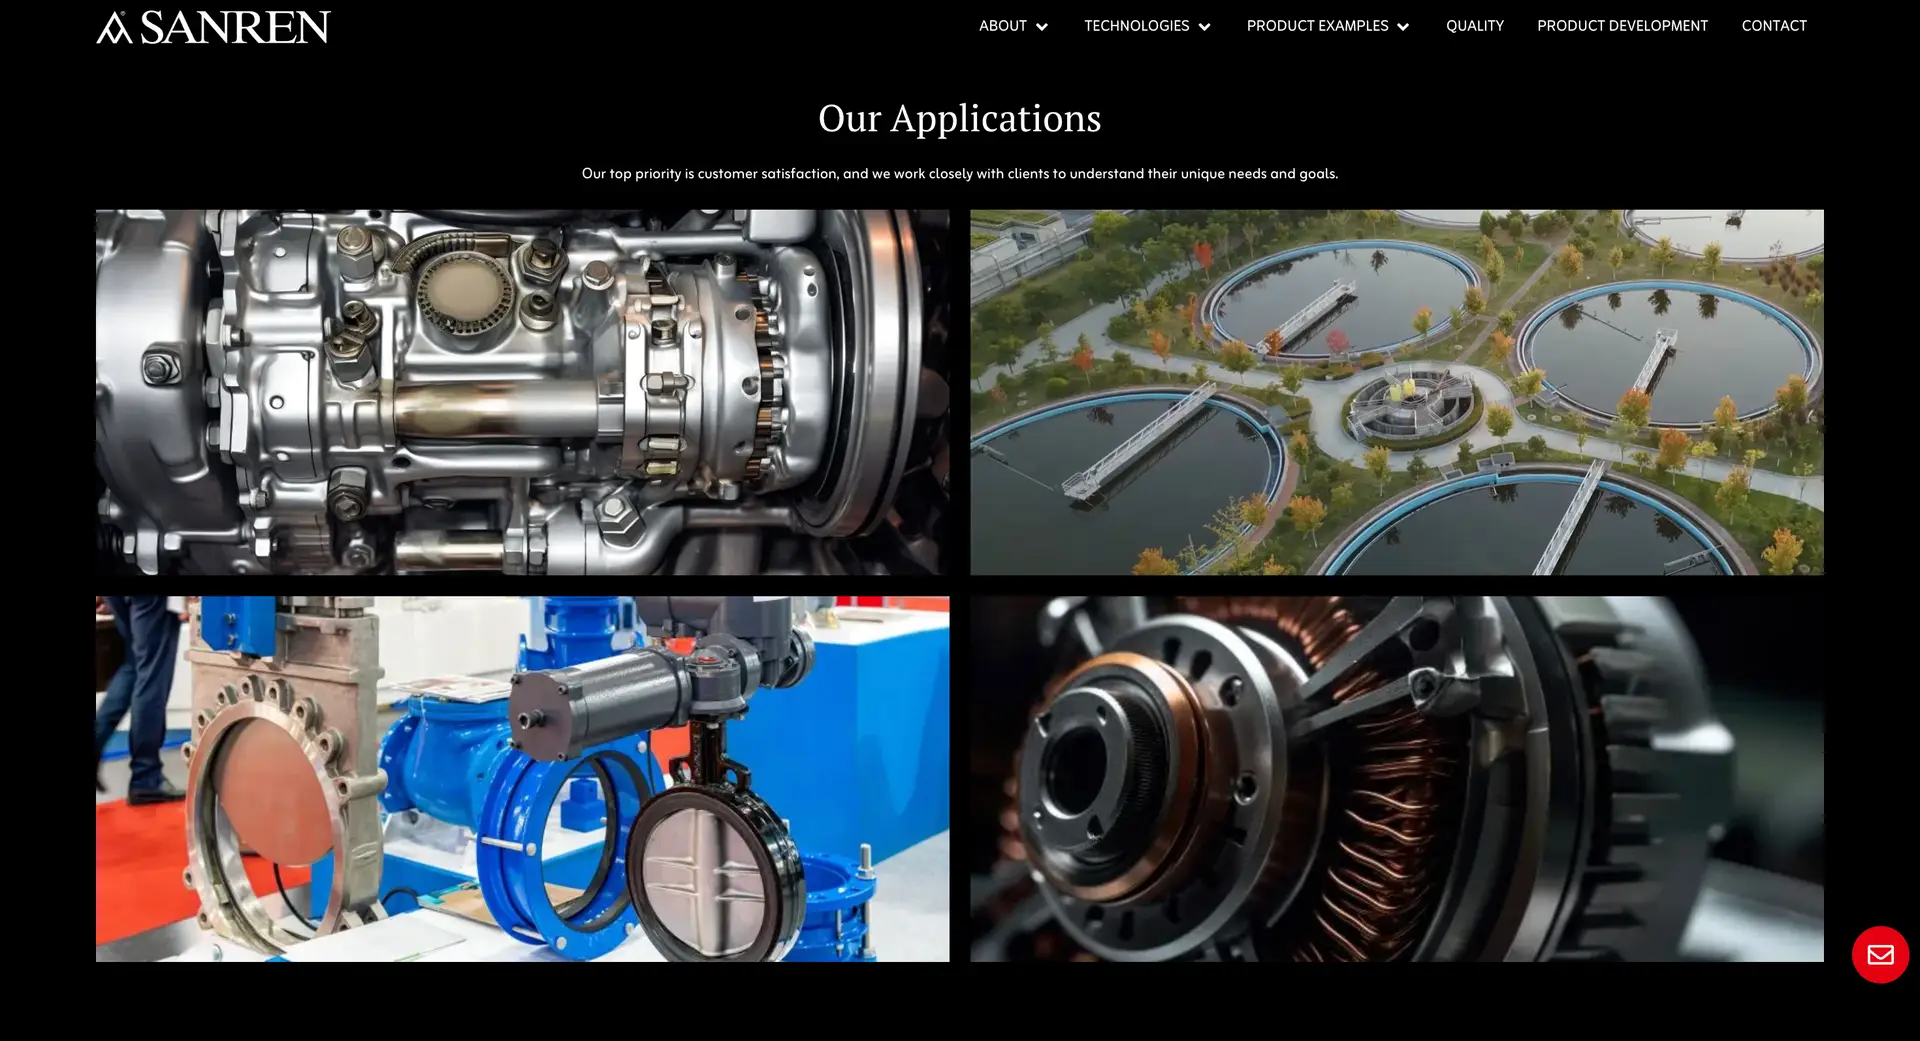Viewport: 1920px width, 1041px height.
Task: Open the PRODUCT DEVELOPMENT page
Action: pos(1622,26)
